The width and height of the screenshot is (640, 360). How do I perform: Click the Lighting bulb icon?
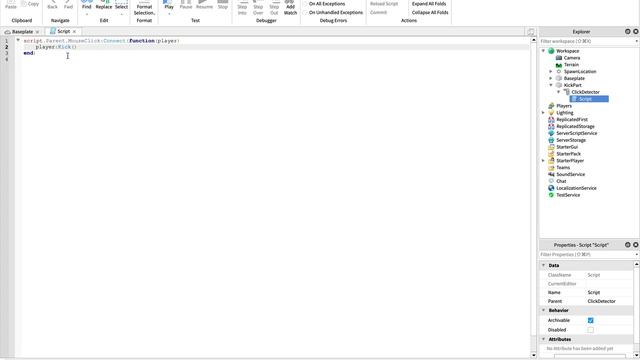pyautogui.click(x=551, y=113)
